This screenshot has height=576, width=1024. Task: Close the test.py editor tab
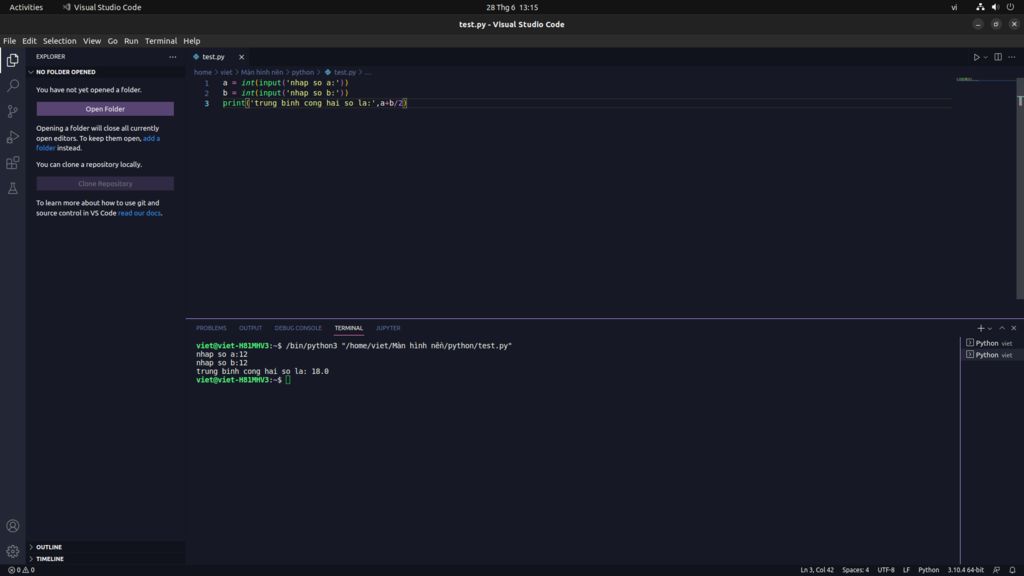(242, 57)
